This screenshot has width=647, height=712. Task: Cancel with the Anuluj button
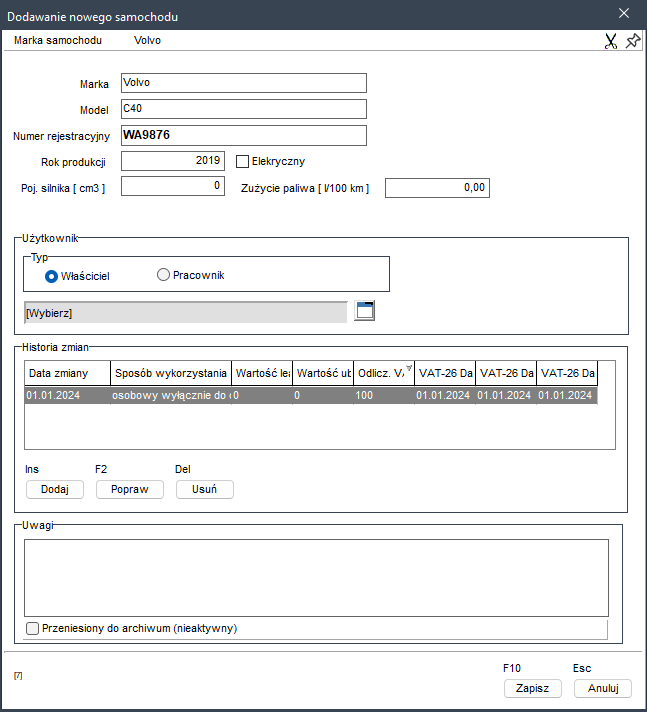coord(603,688)
